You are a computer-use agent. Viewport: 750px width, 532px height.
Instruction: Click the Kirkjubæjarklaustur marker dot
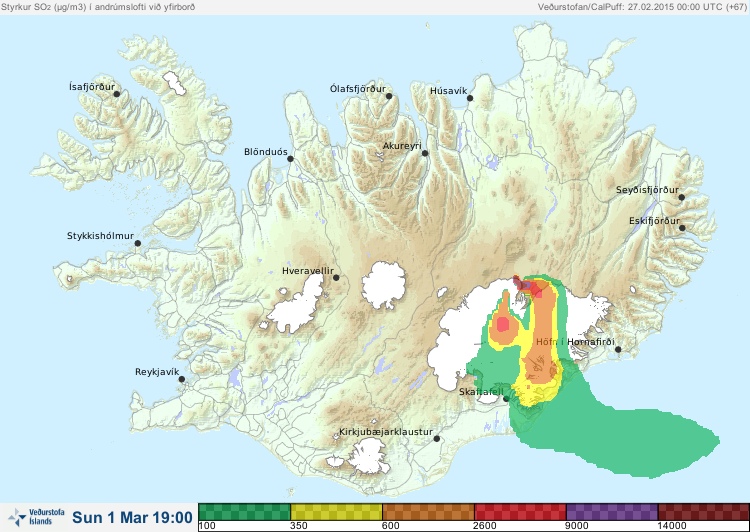click(x=436, y=439)
